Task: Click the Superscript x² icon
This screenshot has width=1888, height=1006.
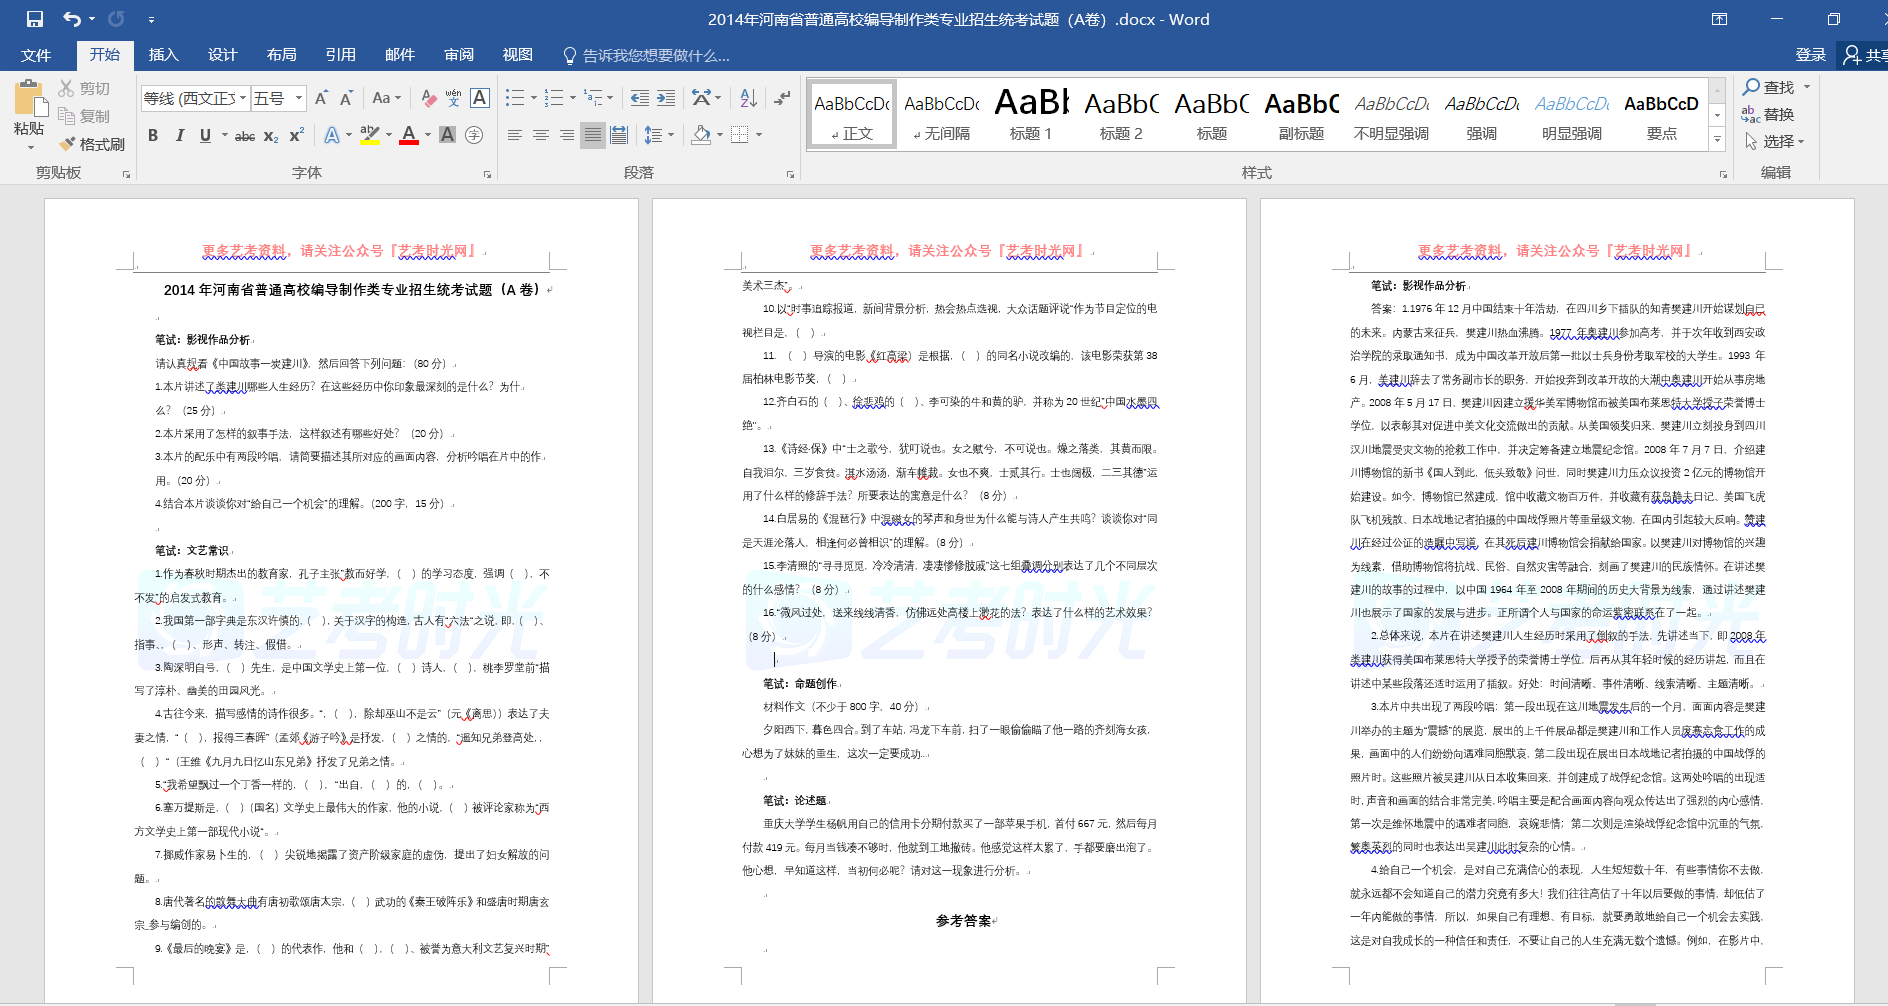Action: [x=297, y=135]
